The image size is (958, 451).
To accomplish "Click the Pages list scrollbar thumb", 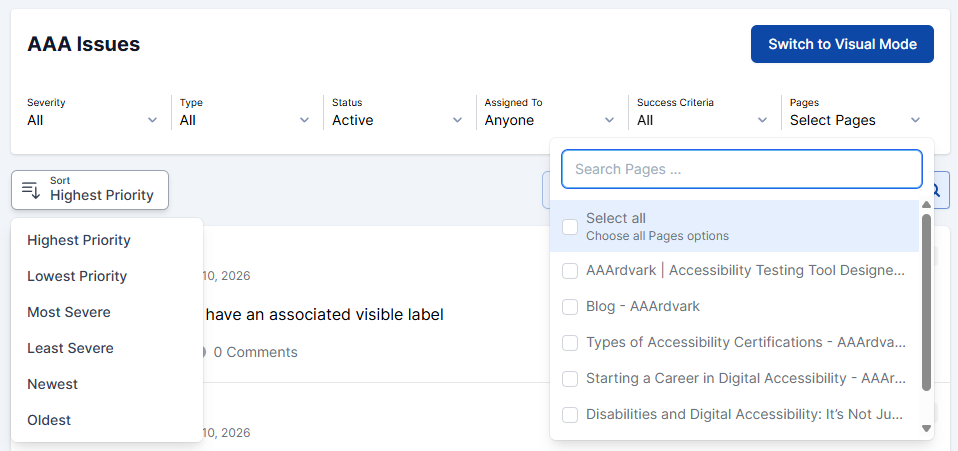I will point(926,300).
